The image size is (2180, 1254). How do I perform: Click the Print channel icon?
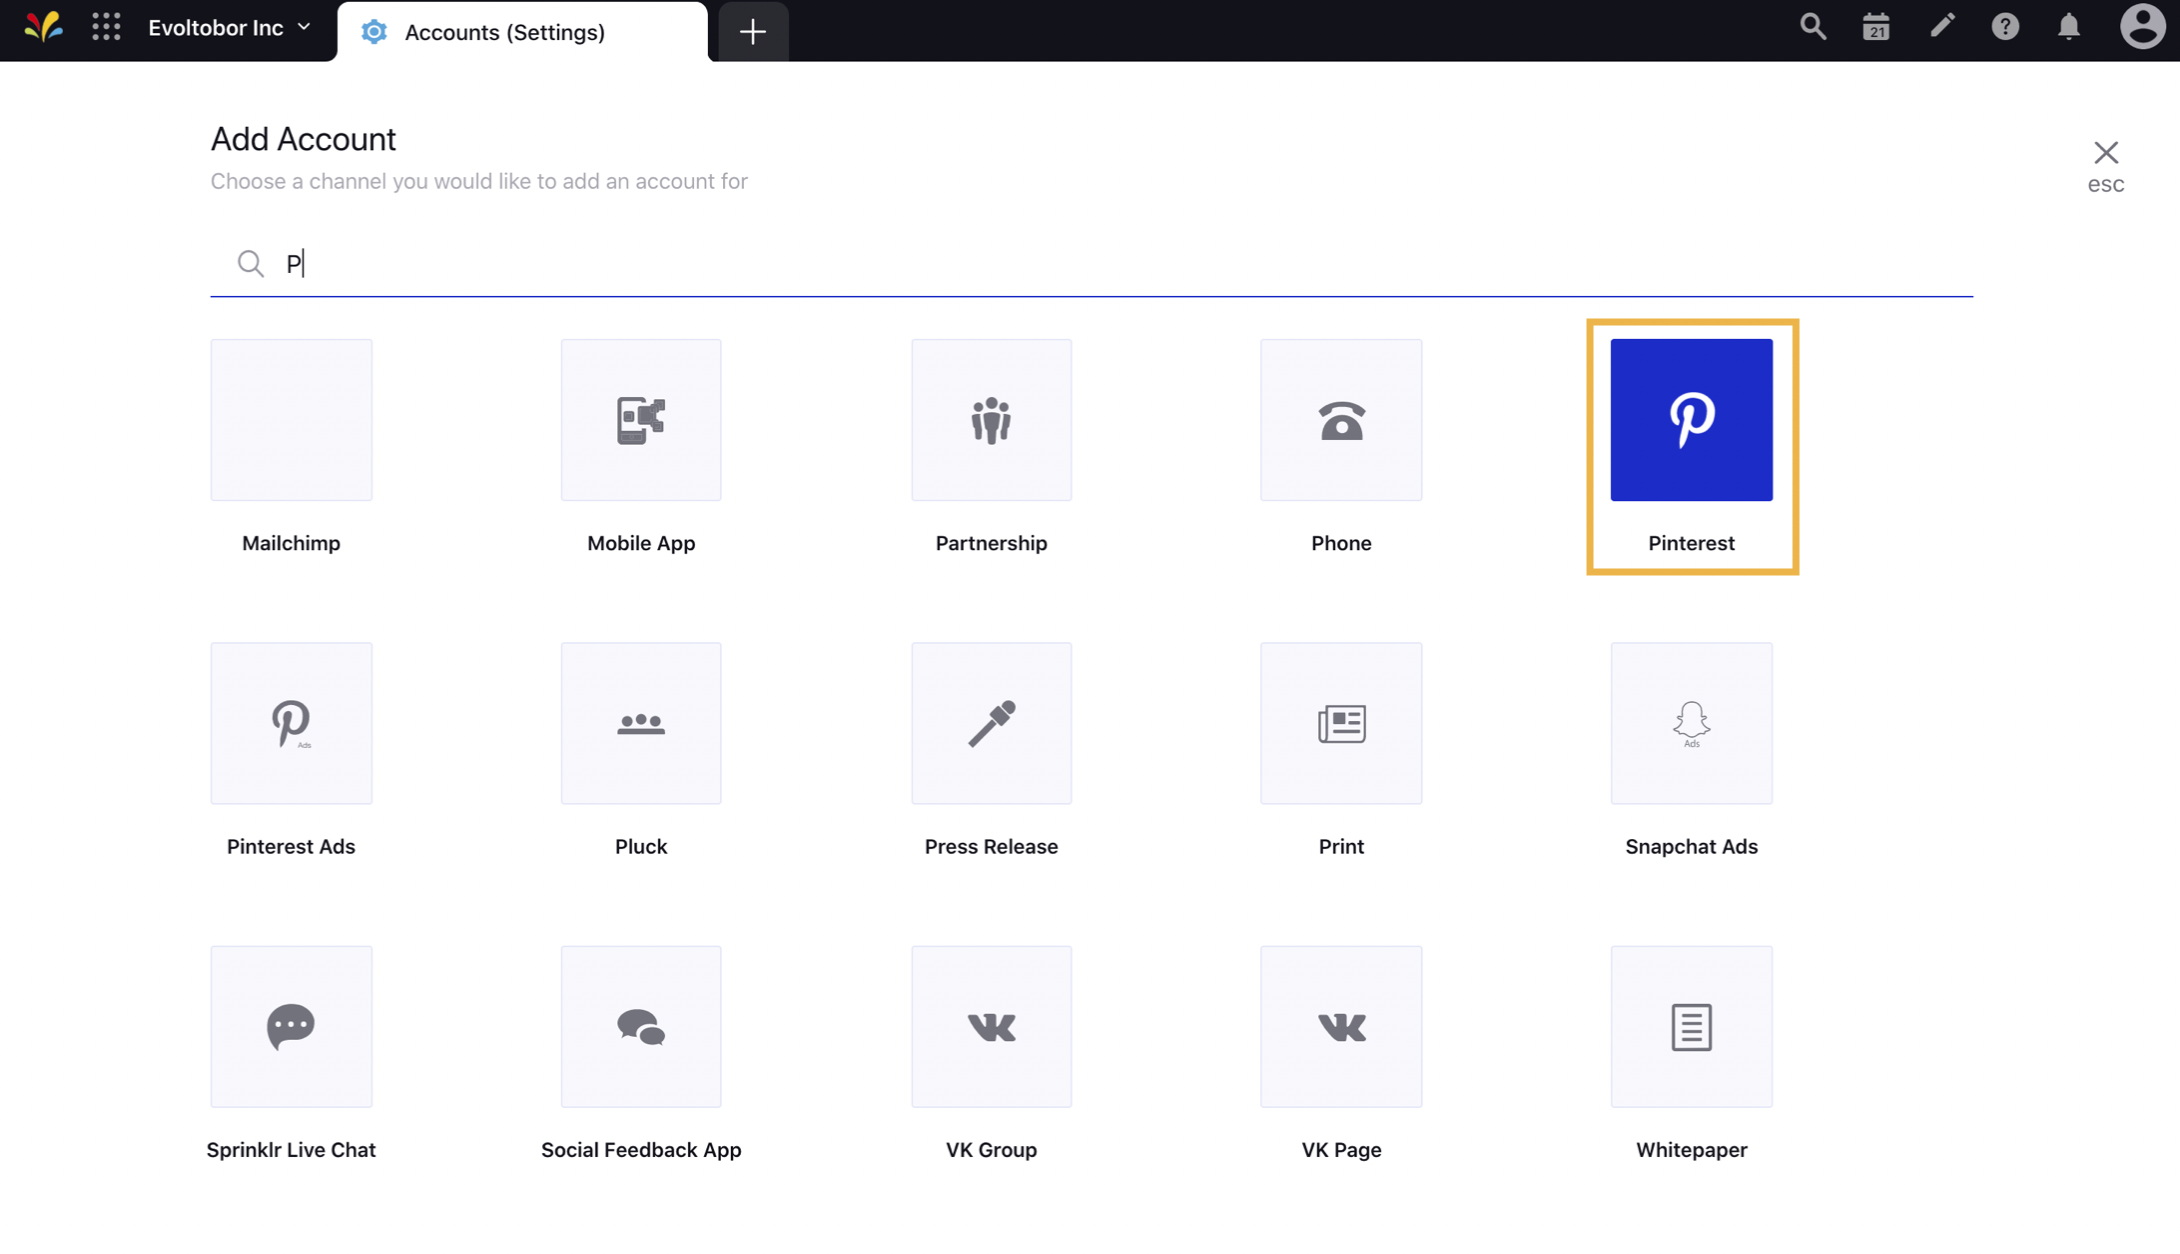coord(1340,723)
